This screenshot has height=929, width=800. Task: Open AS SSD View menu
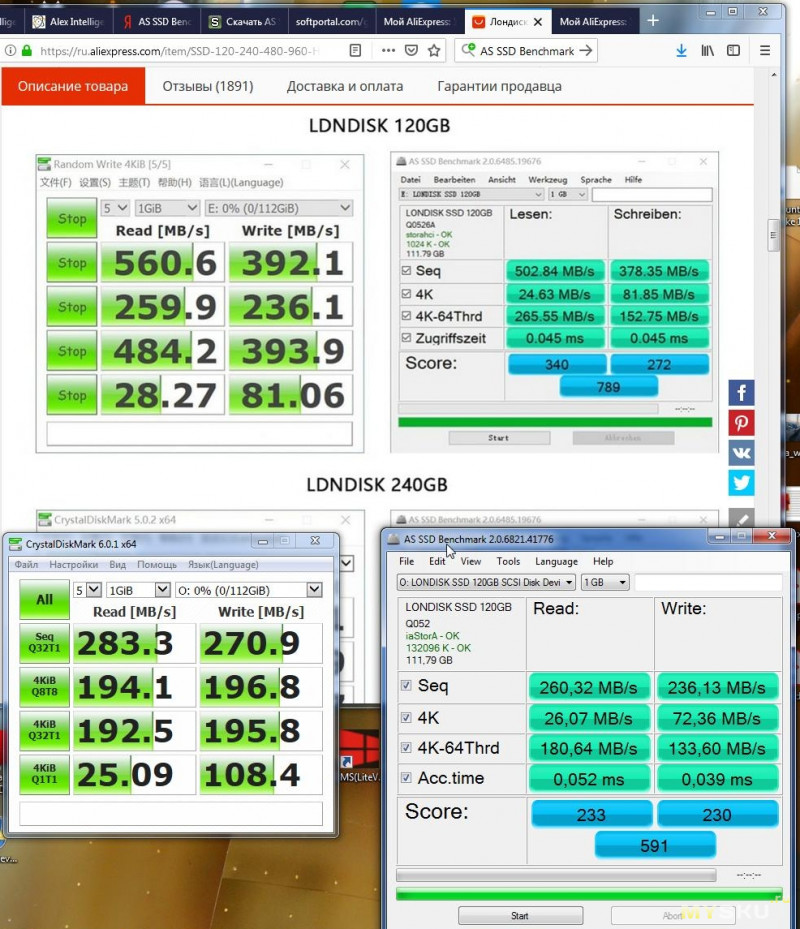[471, 561]
